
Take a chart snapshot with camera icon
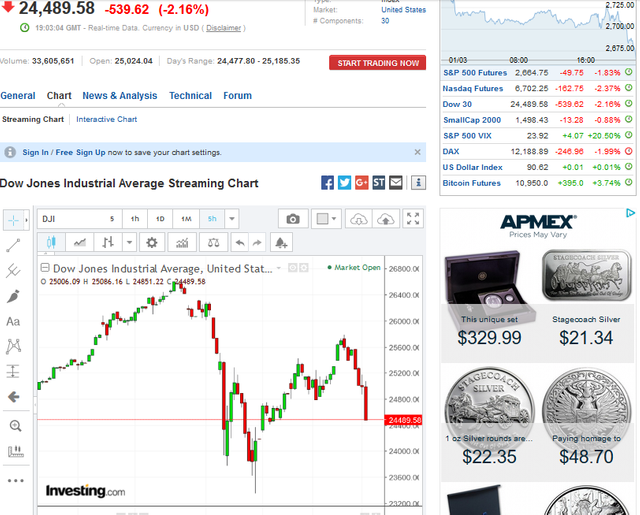click(x=293, y=219)
